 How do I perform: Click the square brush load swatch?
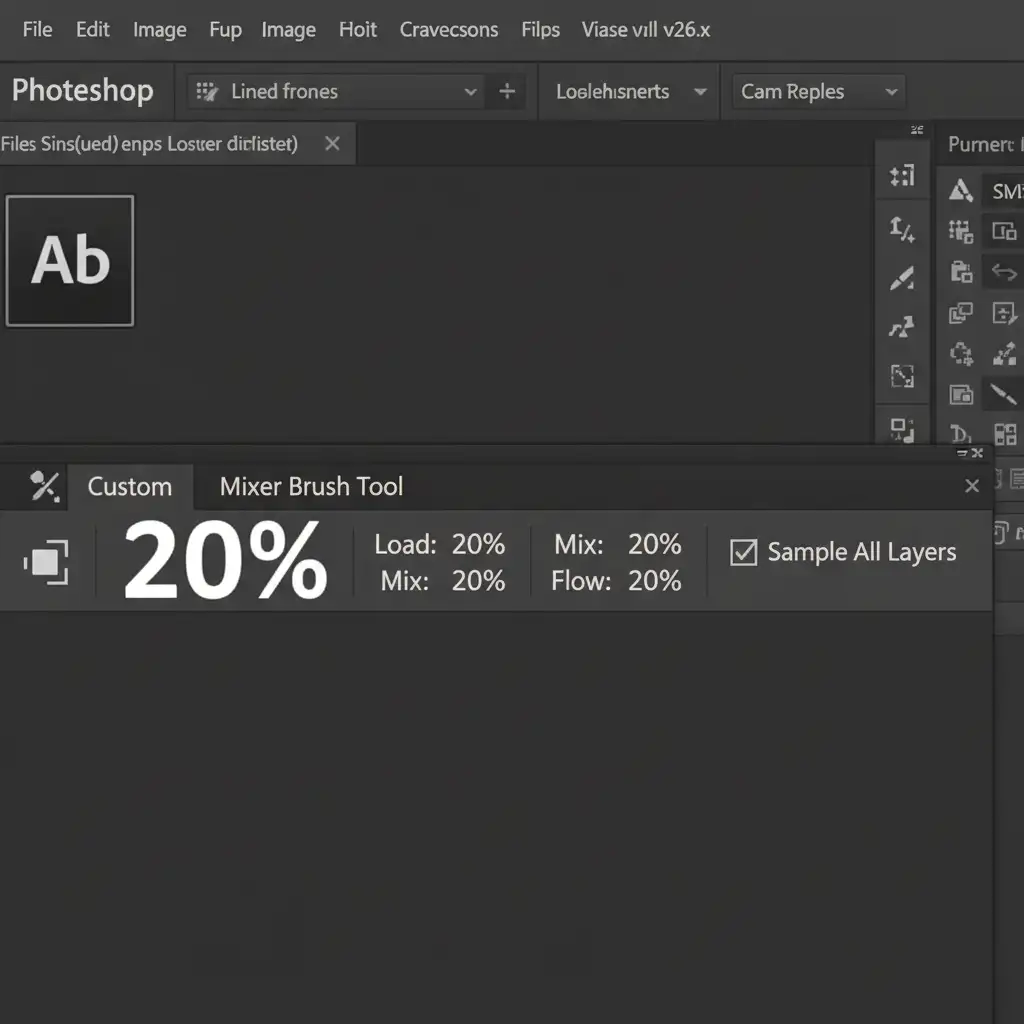click(47, 562)
